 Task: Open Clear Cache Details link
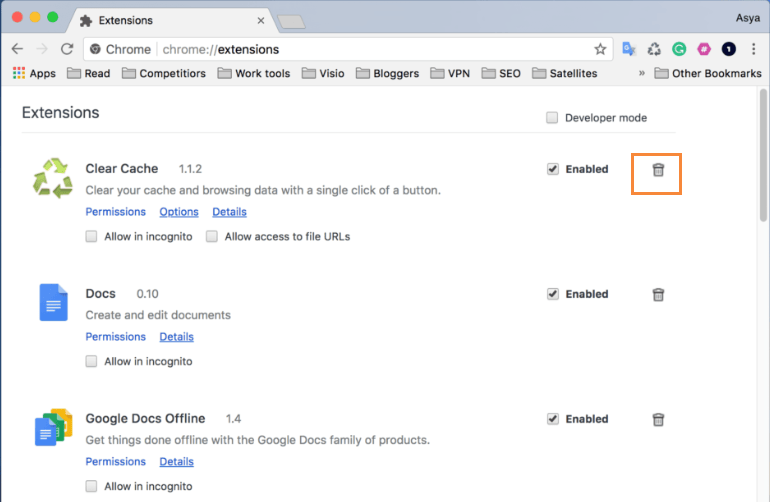point(229,212)
